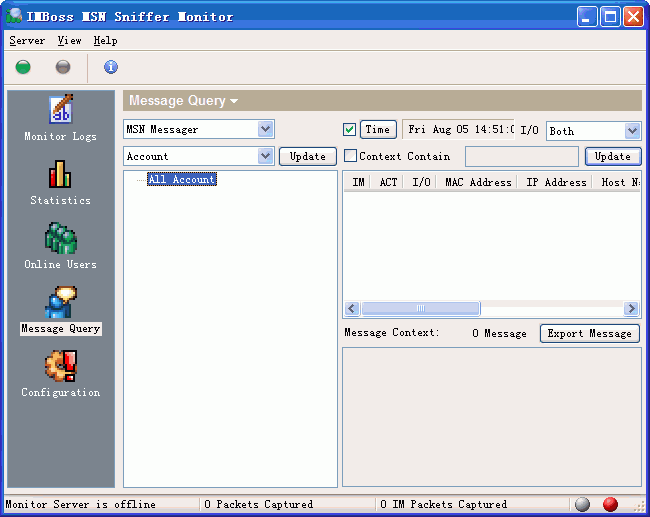Click '0 Packets Captured' status text
The height and width of the screenshot is (517, 650).
pos(258,504)
